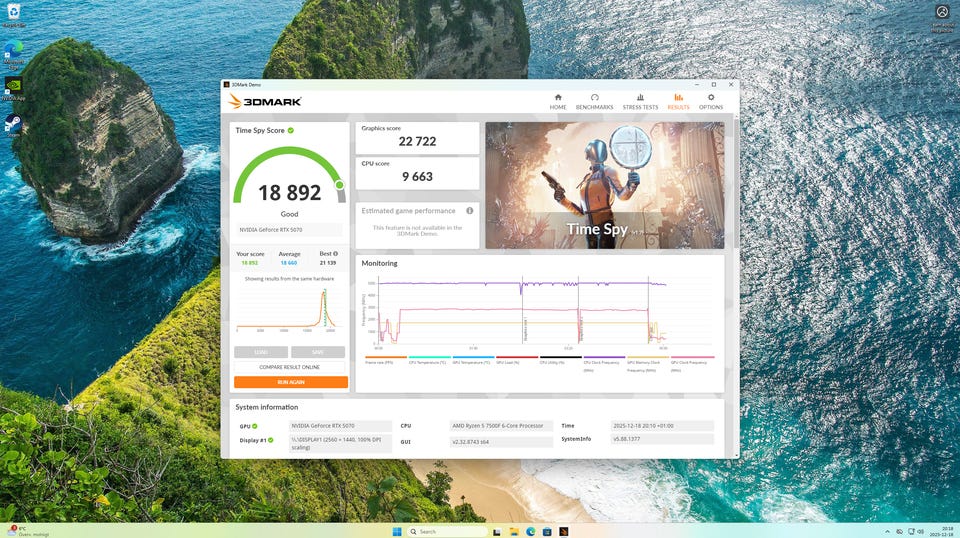Click the Save button
This screenshot has width=960, height=538.
click(x=318, y=352)
